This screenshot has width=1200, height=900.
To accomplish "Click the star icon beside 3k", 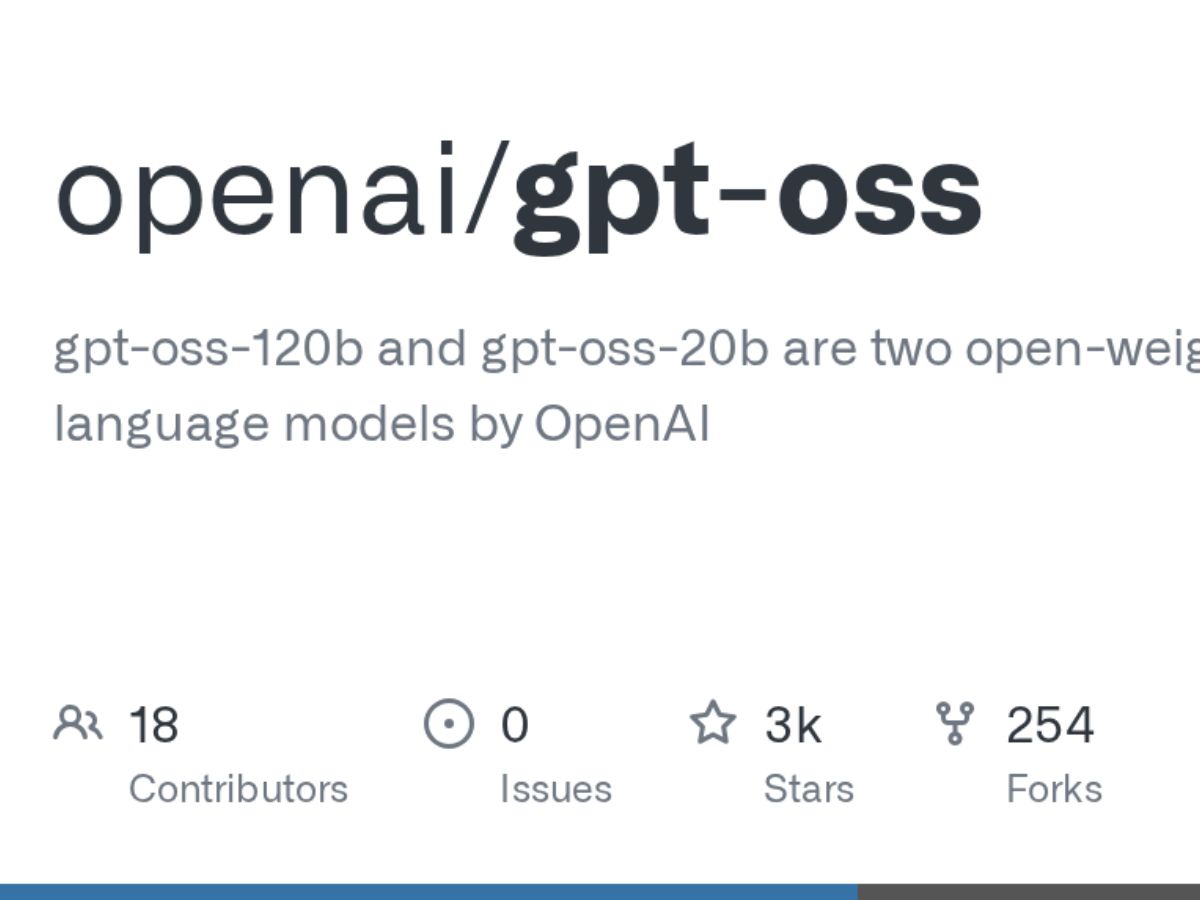I will pyautogui.click(x=713, y=723).
